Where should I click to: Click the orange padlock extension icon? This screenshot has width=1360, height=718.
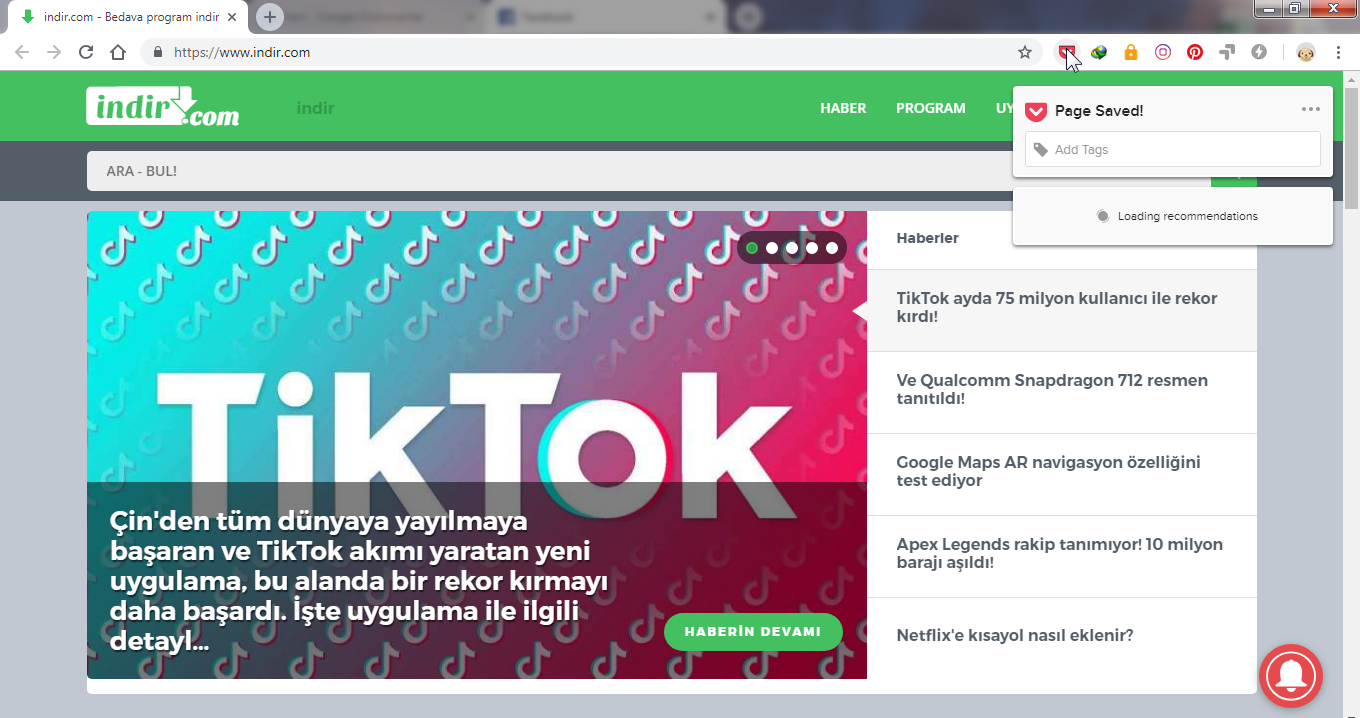1131,52
